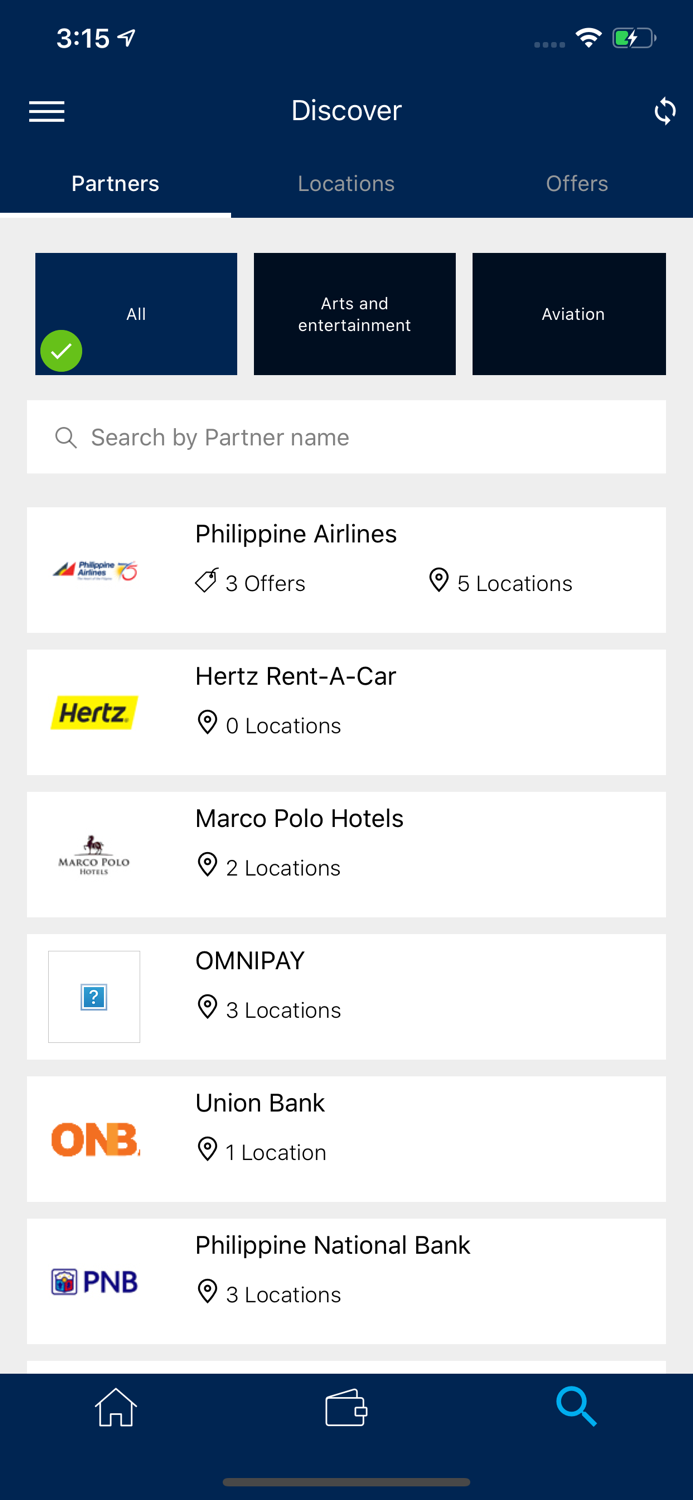Open the Marco Polo Hotels partner card
This screenshot has width=693, height=1500.
[346, 854]
